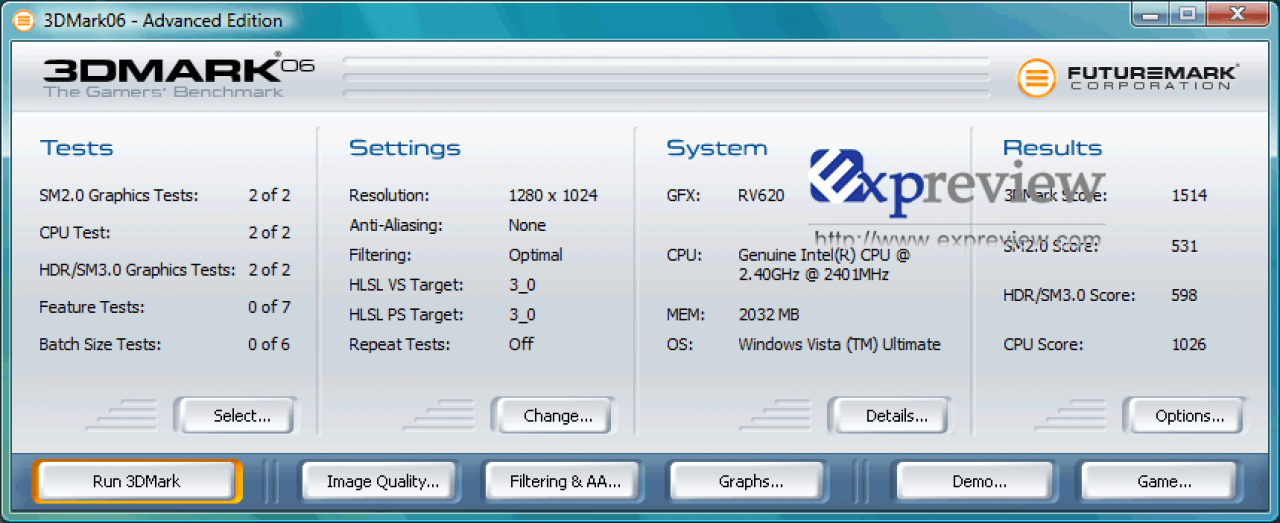Viewport: 1280px width, 523px height.
Task: Click the 3DMark06 logo banner
Action: [178, 77]
